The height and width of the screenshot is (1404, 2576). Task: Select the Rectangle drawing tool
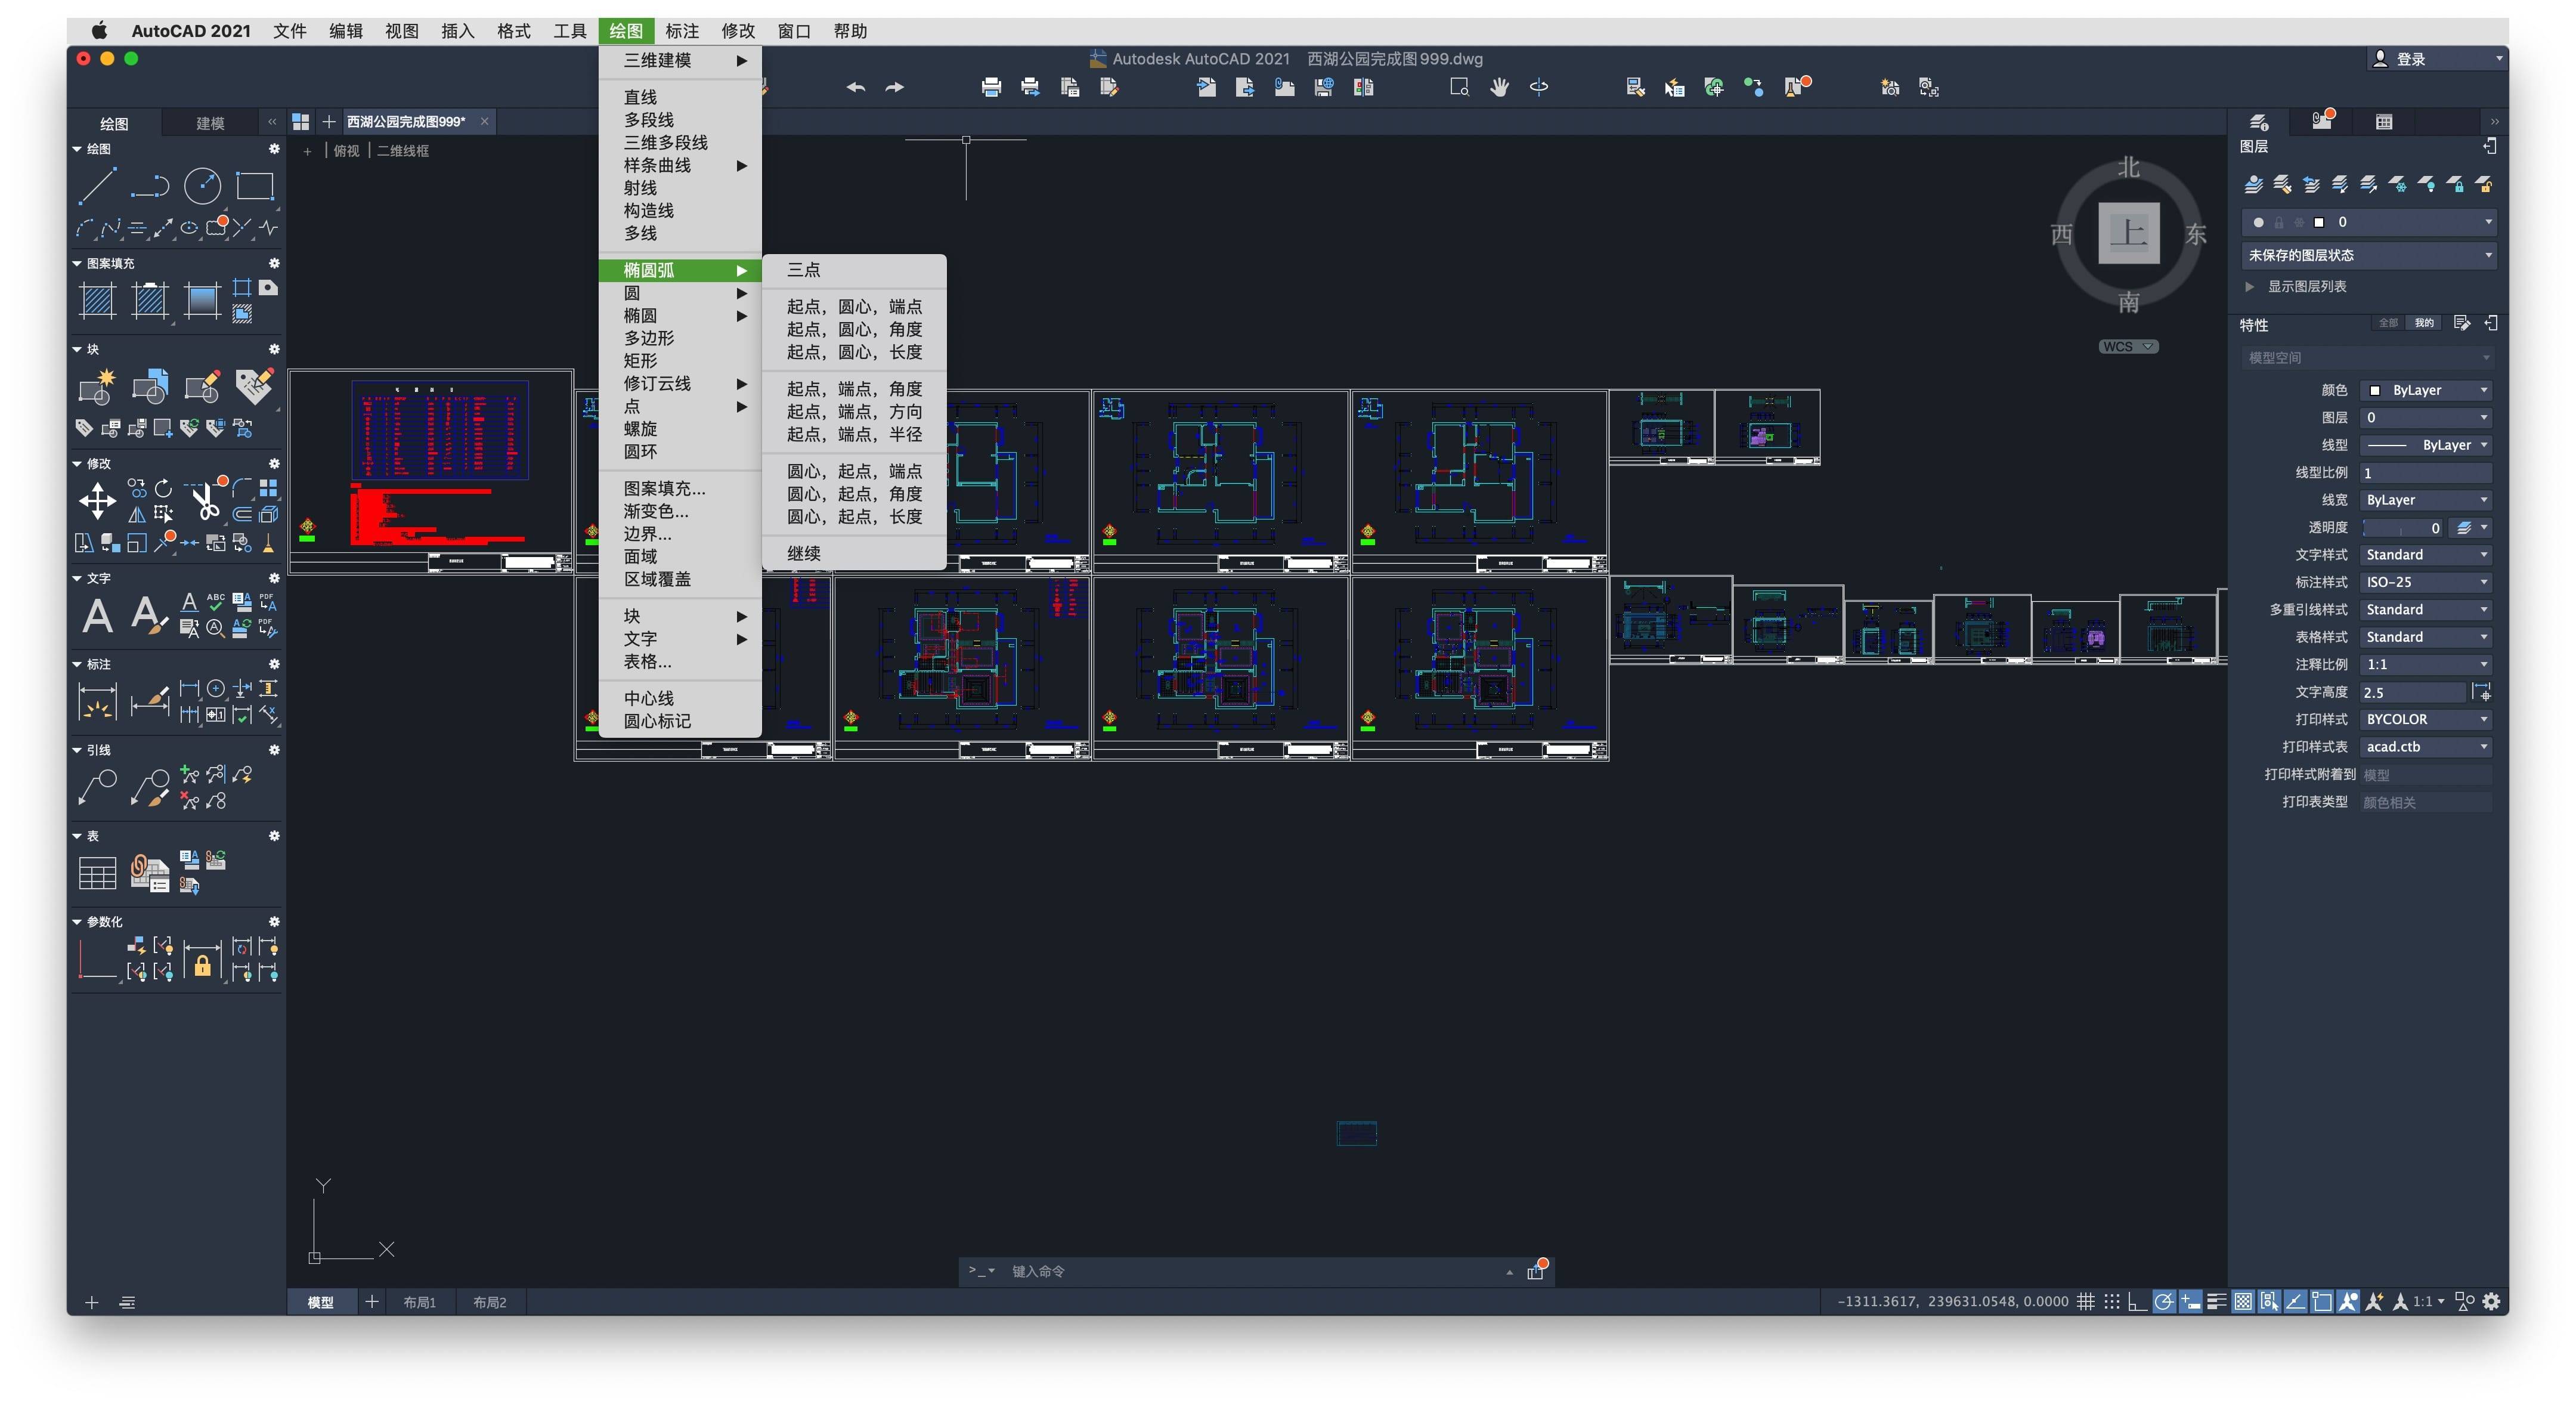254,186
